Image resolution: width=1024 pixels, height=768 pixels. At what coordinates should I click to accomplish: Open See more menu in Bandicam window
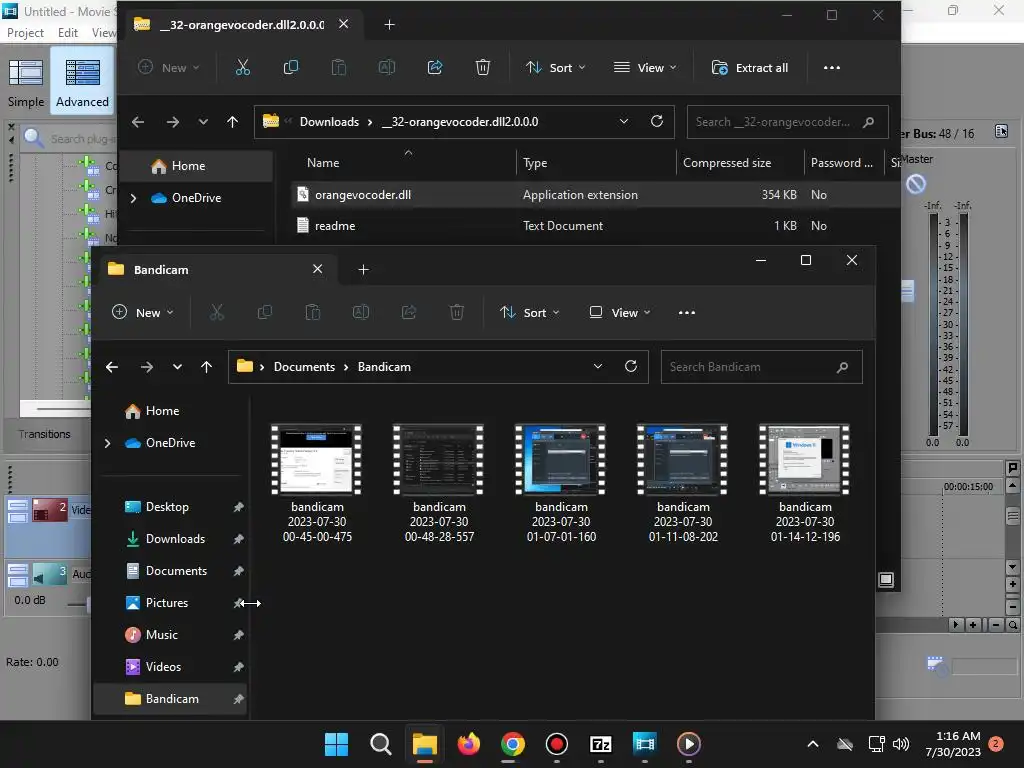(686, 313)
